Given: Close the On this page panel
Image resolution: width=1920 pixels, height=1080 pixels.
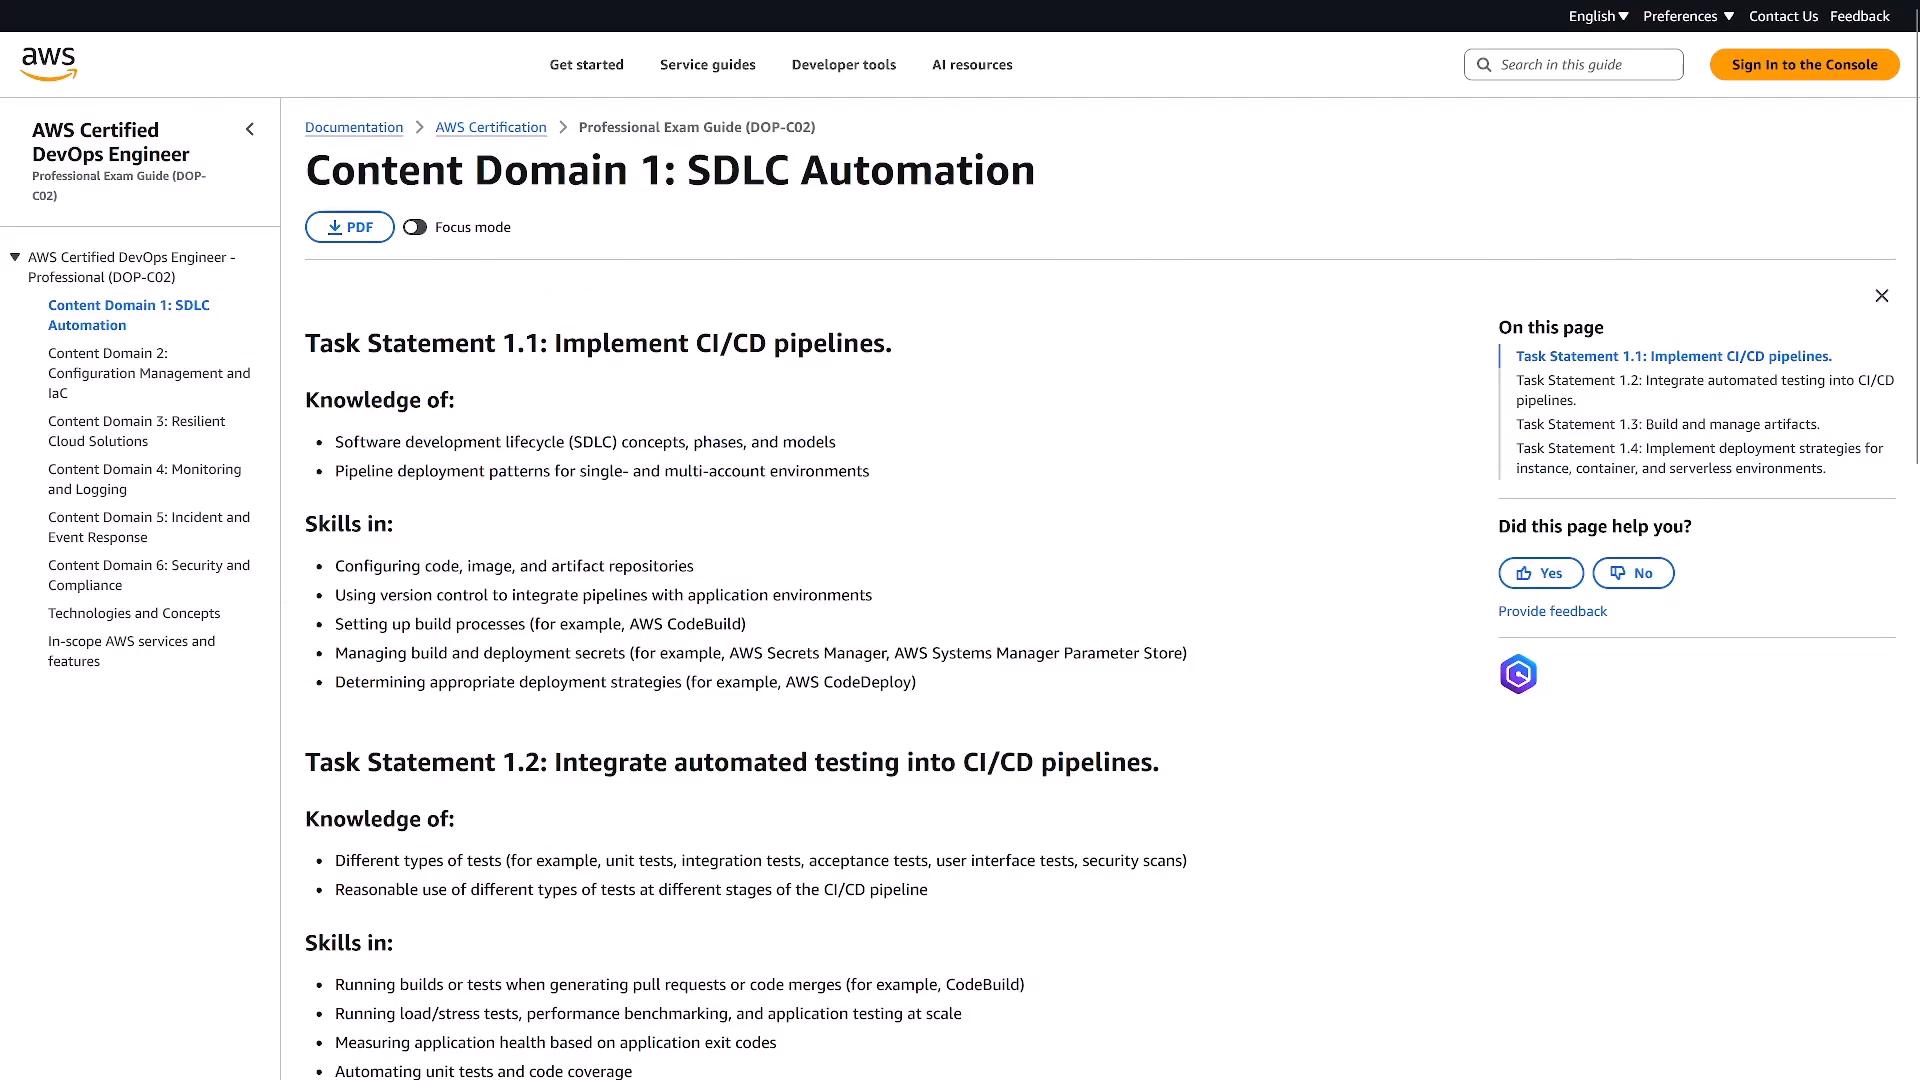Looking at the screenshot, I should tap(1882, 296).
